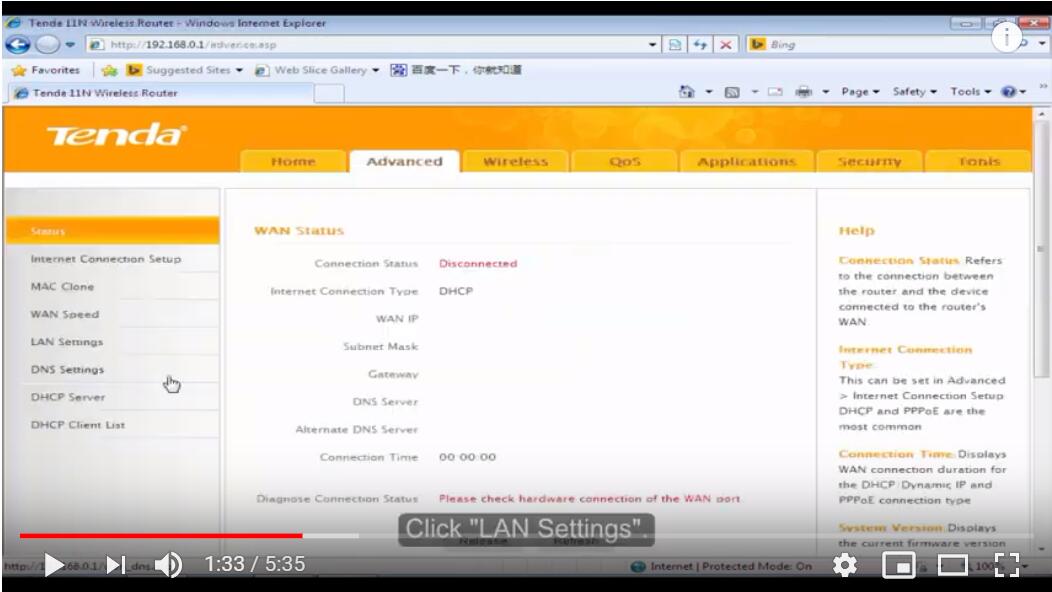The width and height of the screenshot is (1052, 592).
Task: Open the video settings gear
Action: (845, 566)
